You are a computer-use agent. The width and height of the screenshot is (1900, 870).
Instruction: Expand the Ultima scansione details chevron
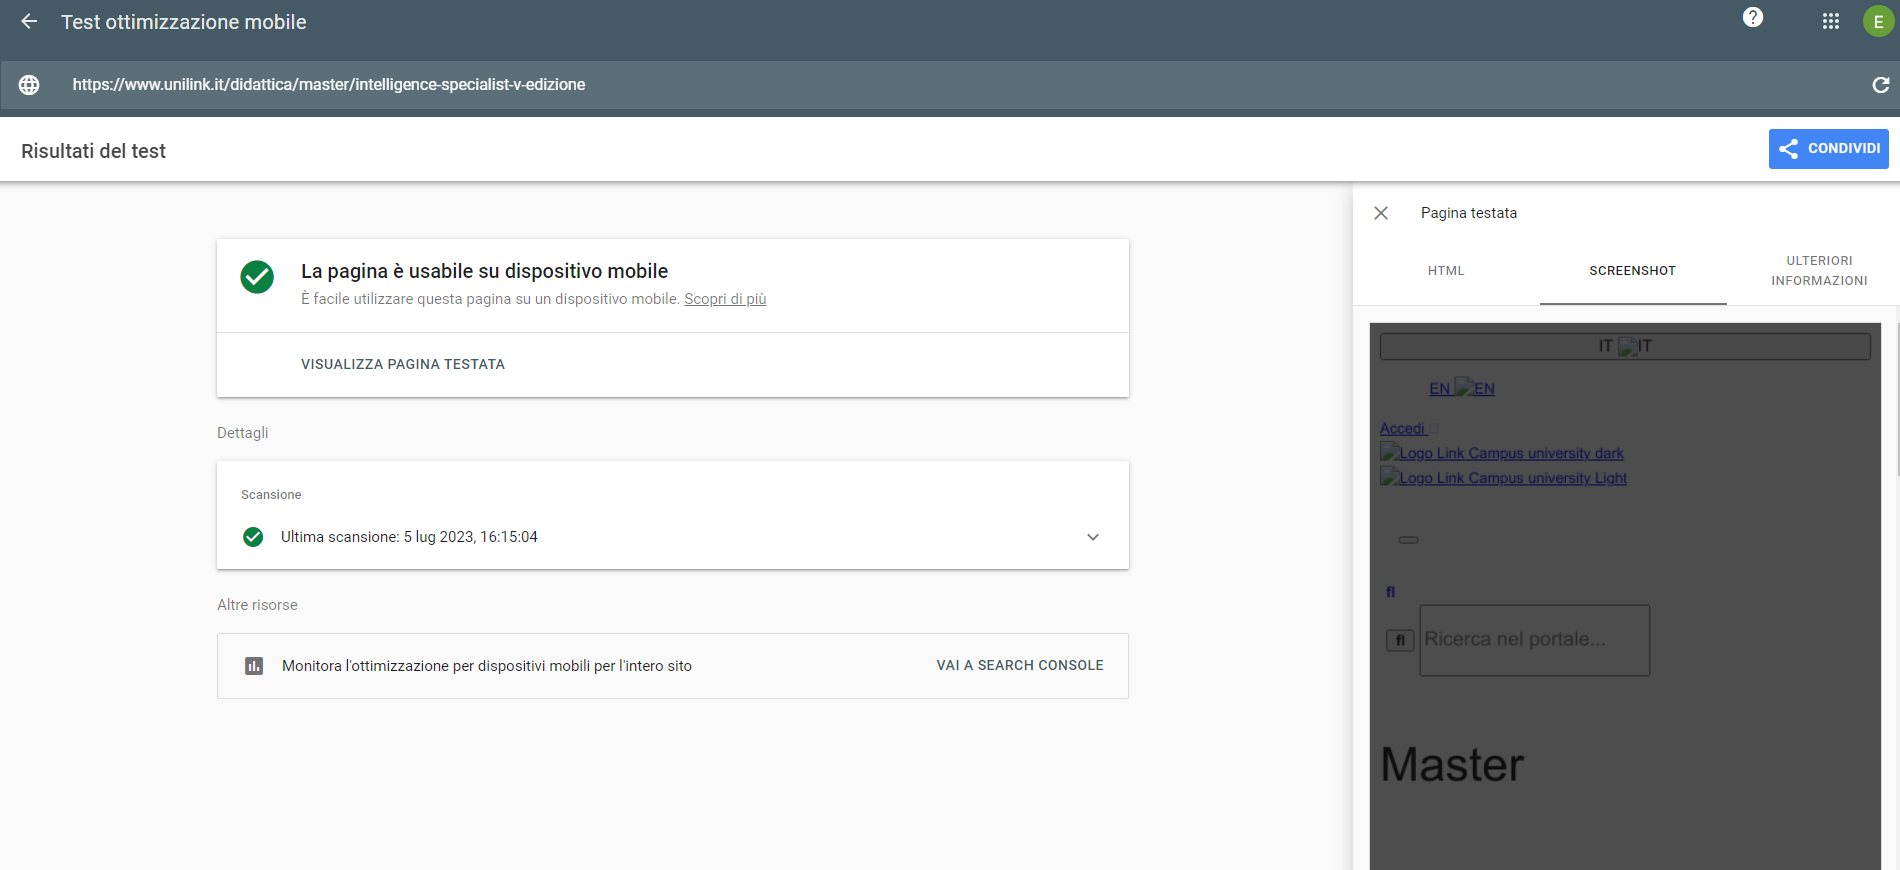click(1093, 537)
